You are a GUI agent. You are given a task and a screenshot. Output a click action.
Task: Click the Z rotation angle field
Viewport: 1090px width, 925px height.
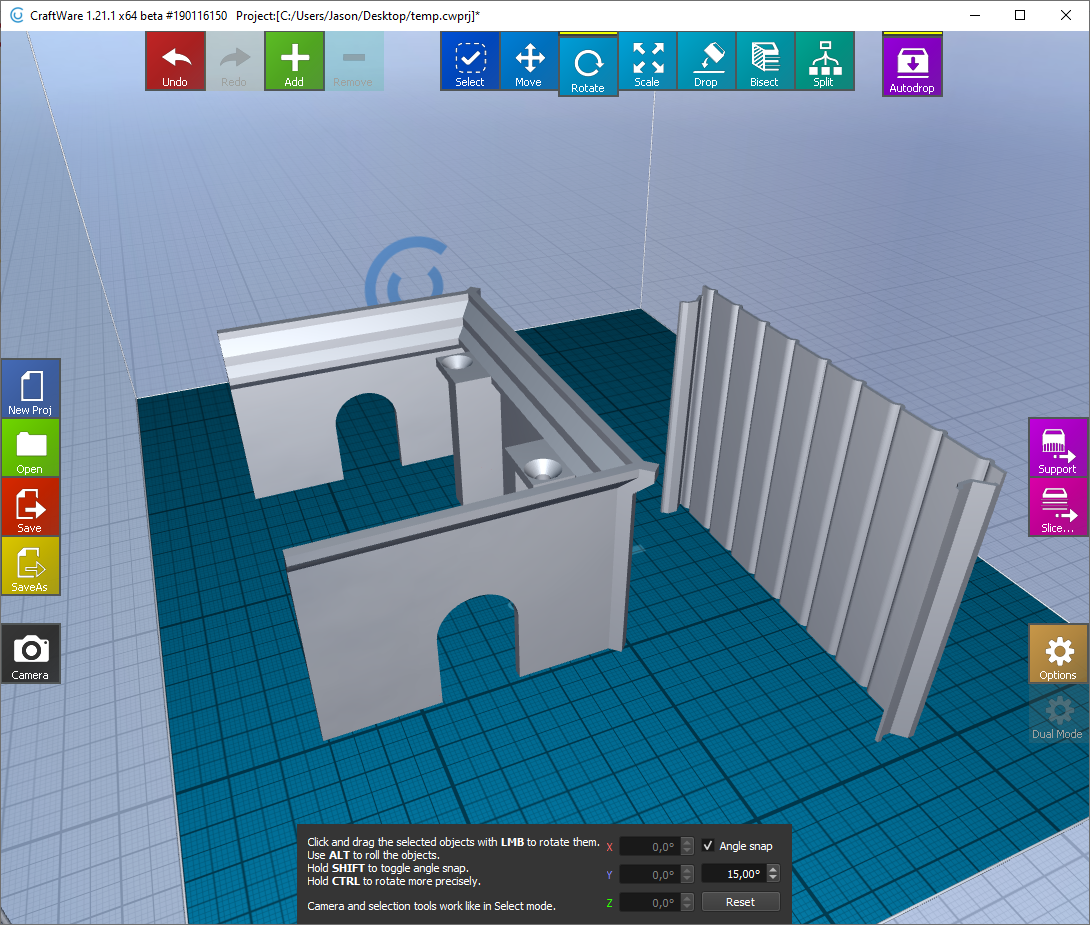pyautogui.click(x=650, y=902)
